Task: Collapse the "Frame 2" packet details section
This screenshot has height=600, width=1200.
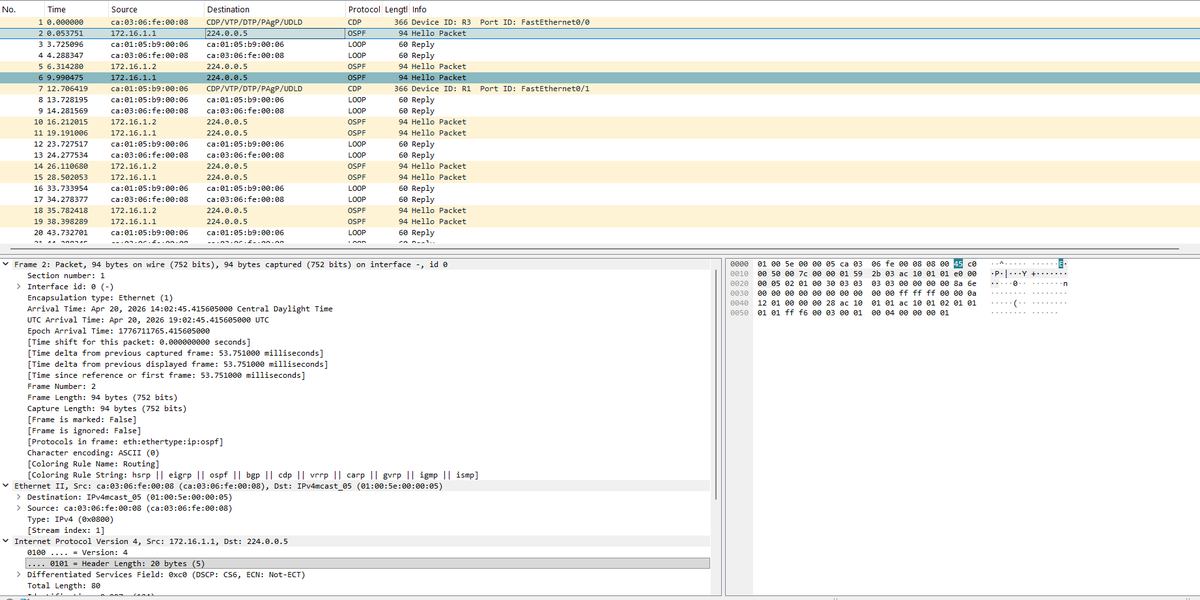Action: [x=8, y=264]
